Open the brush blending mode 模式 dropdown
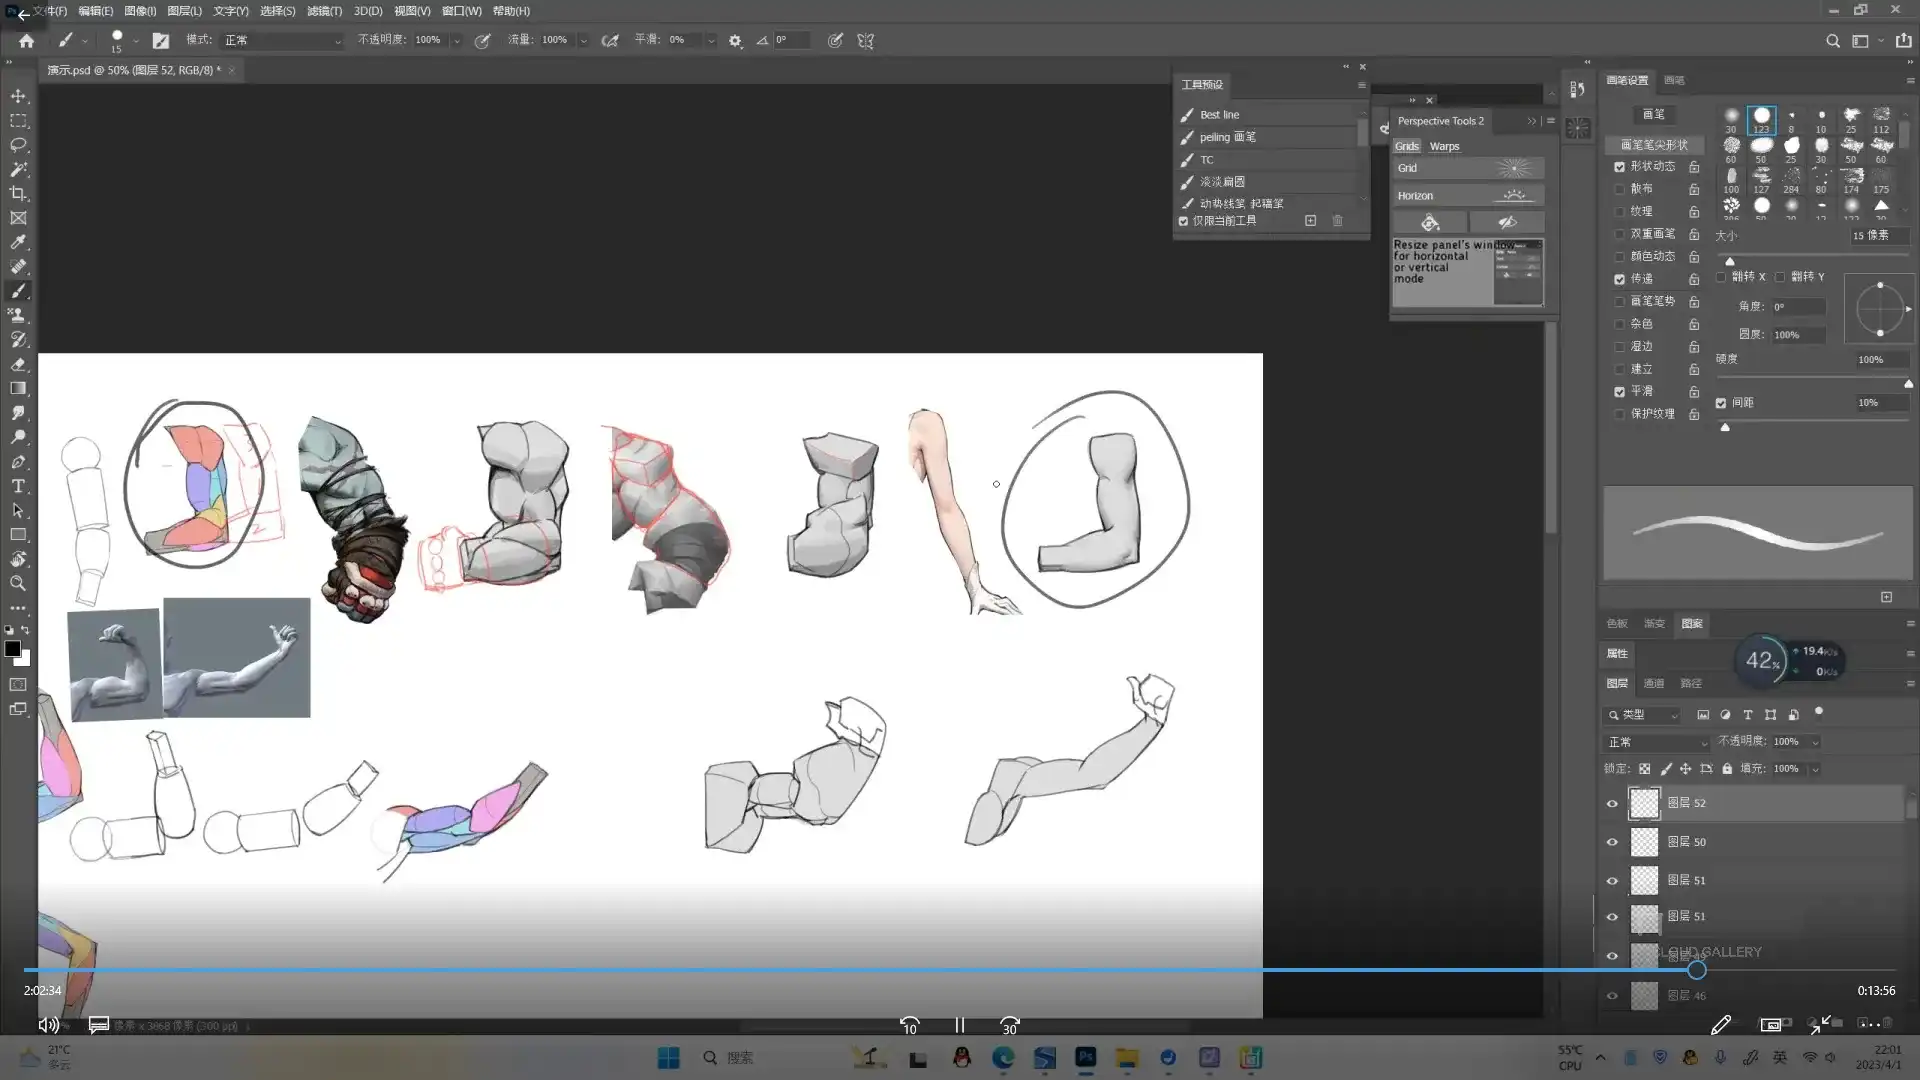 pos(282,41)
